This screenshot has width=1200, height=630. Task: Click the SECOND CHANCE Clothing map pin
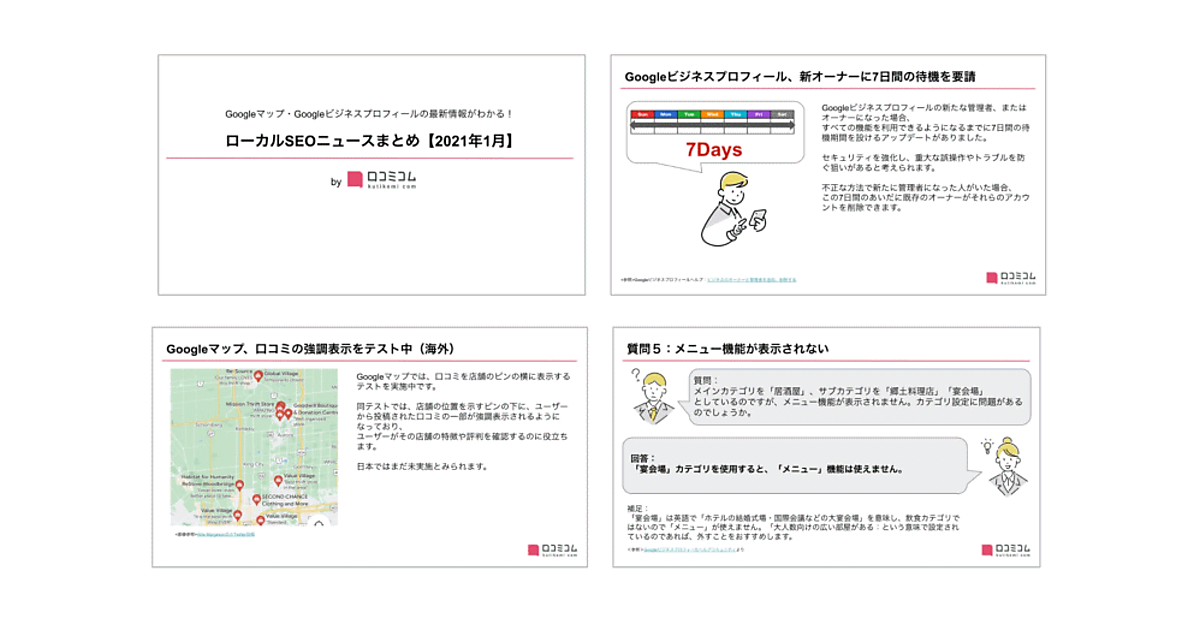pyautogui.click(x=256, y=499)
